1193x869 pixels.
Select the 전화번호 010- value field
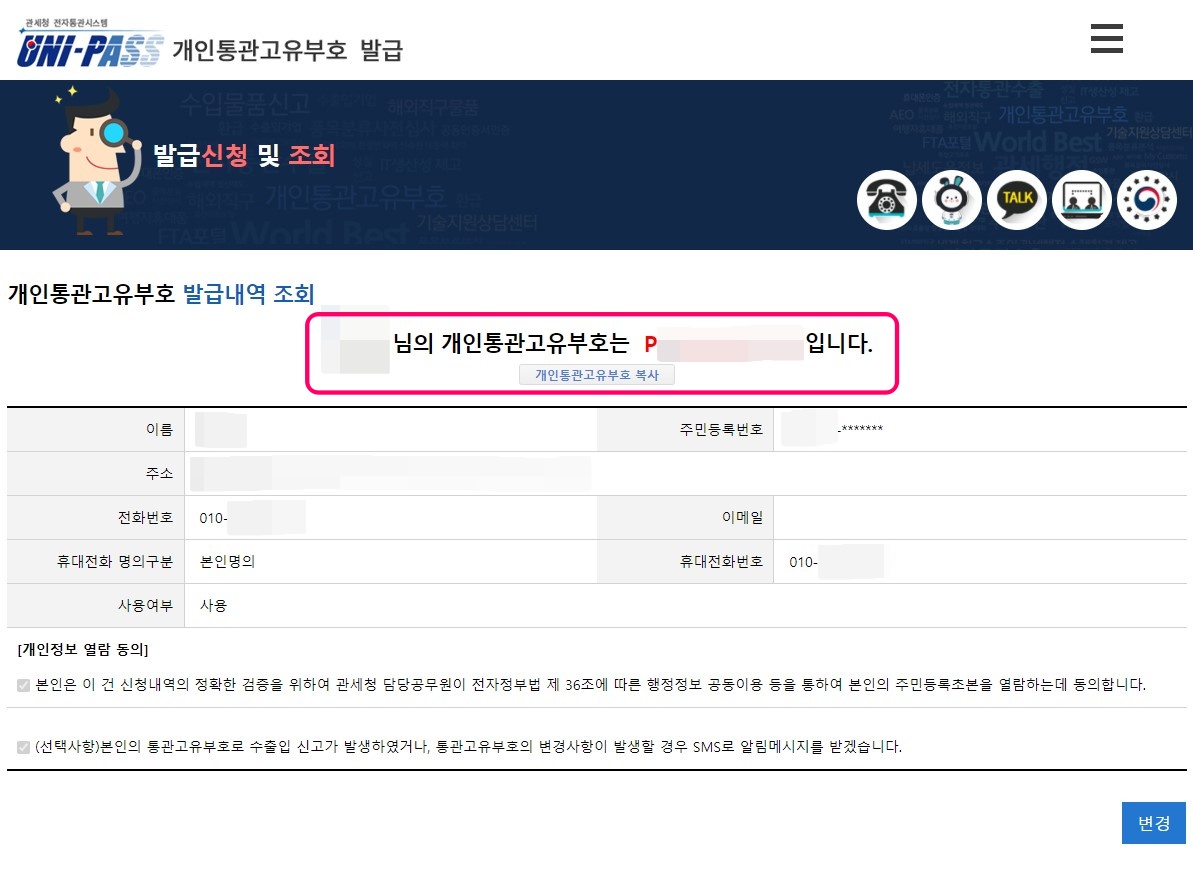tap(390, 518)
